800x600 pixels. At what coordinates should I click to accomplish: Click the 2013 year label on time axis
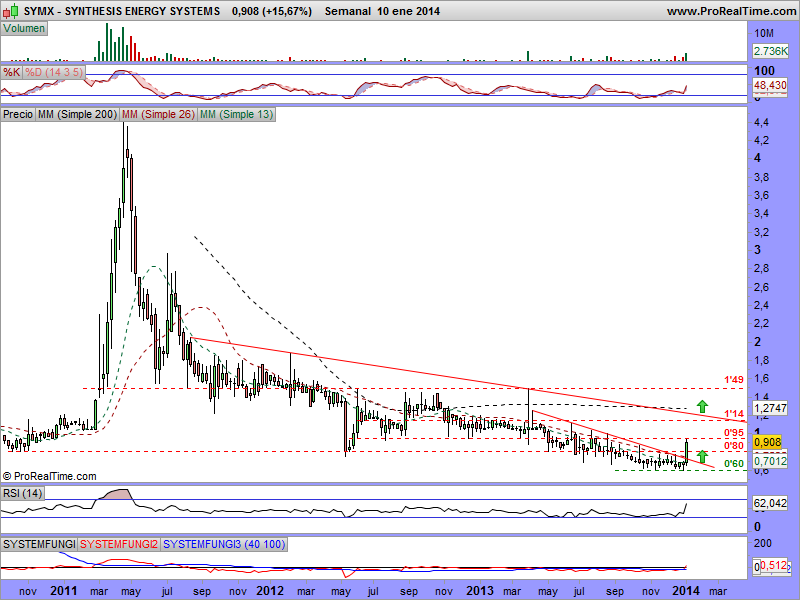click(x=480, y=591)
